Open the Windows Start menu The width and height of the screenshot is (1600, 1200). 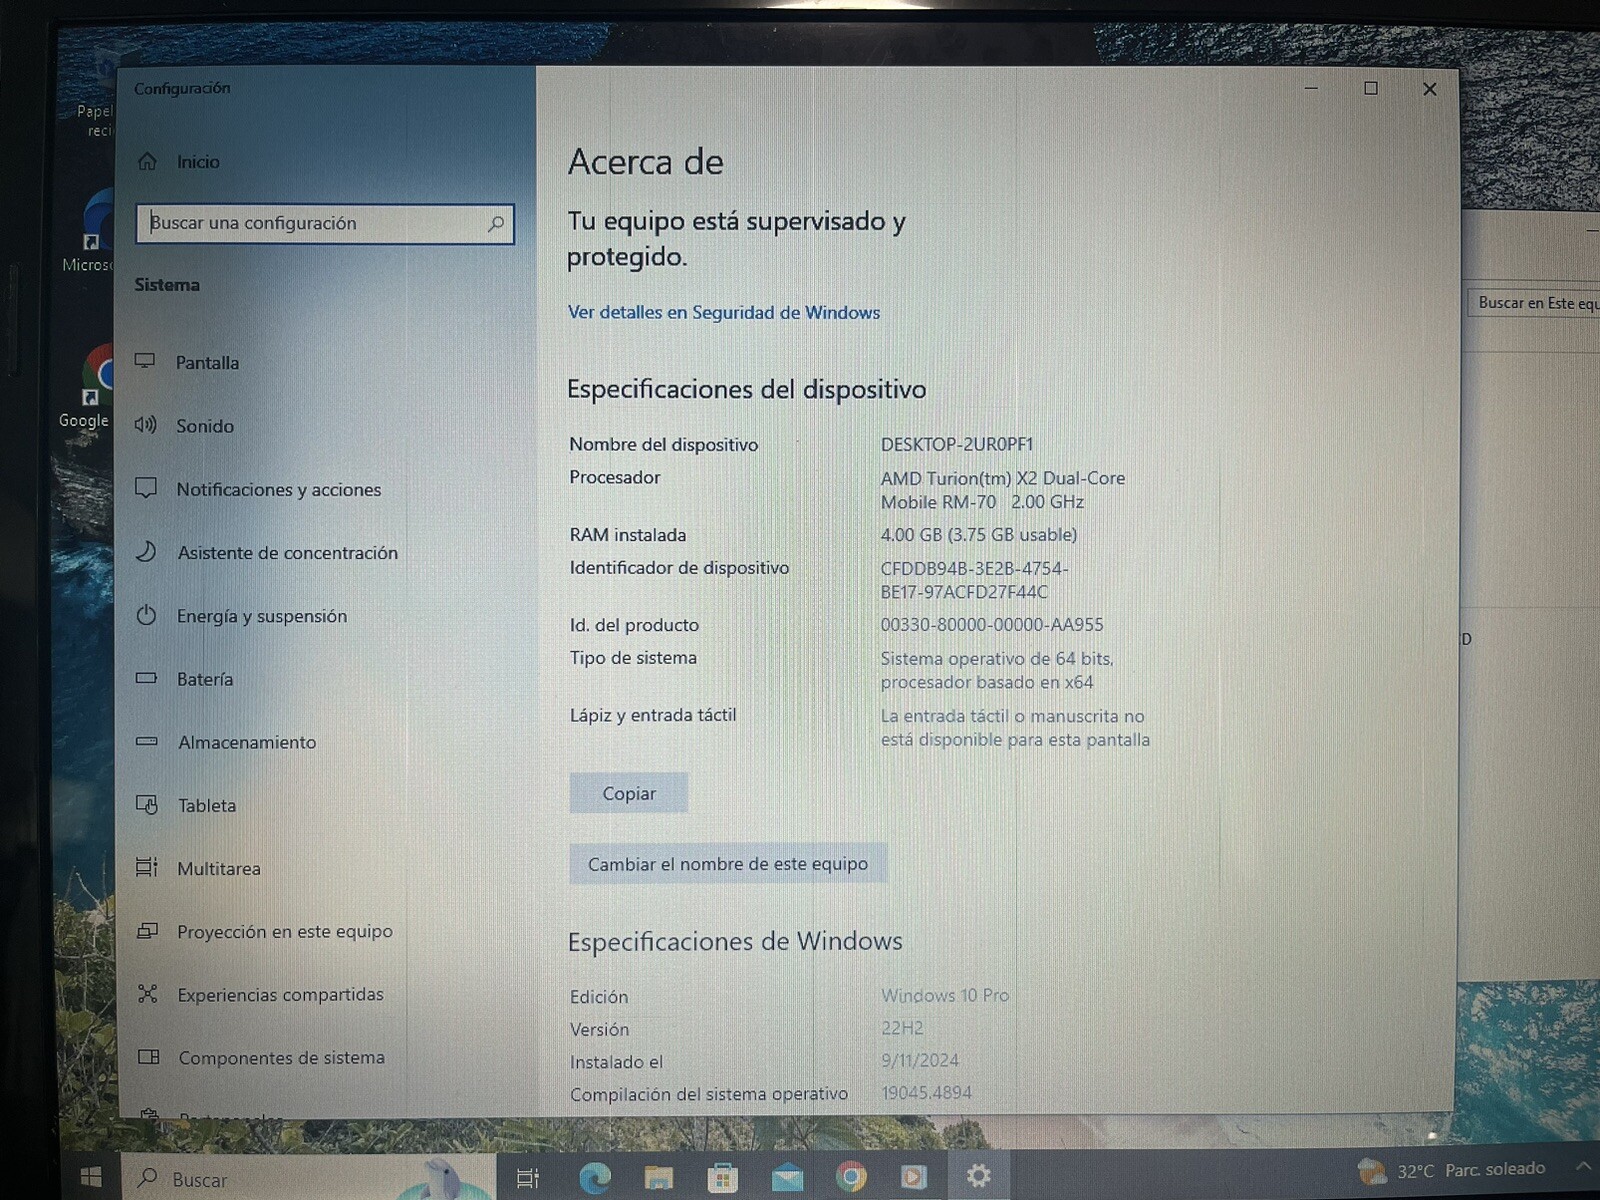pyautogui.click(x=91, y=1177)
